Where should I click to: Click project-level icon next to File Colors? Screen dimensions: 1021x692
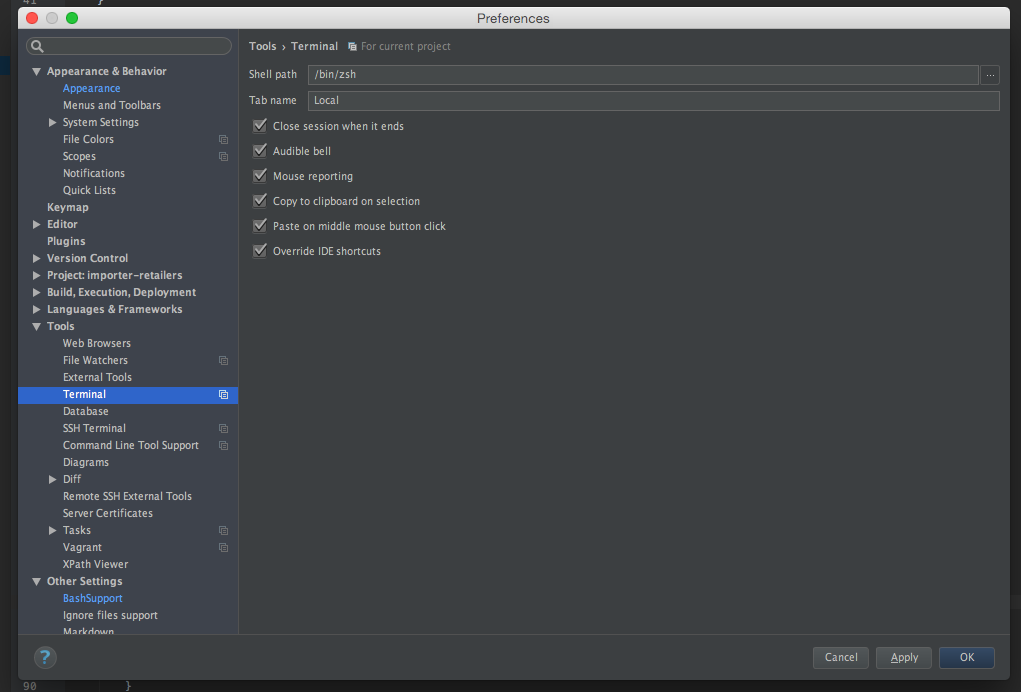[223, 139]
